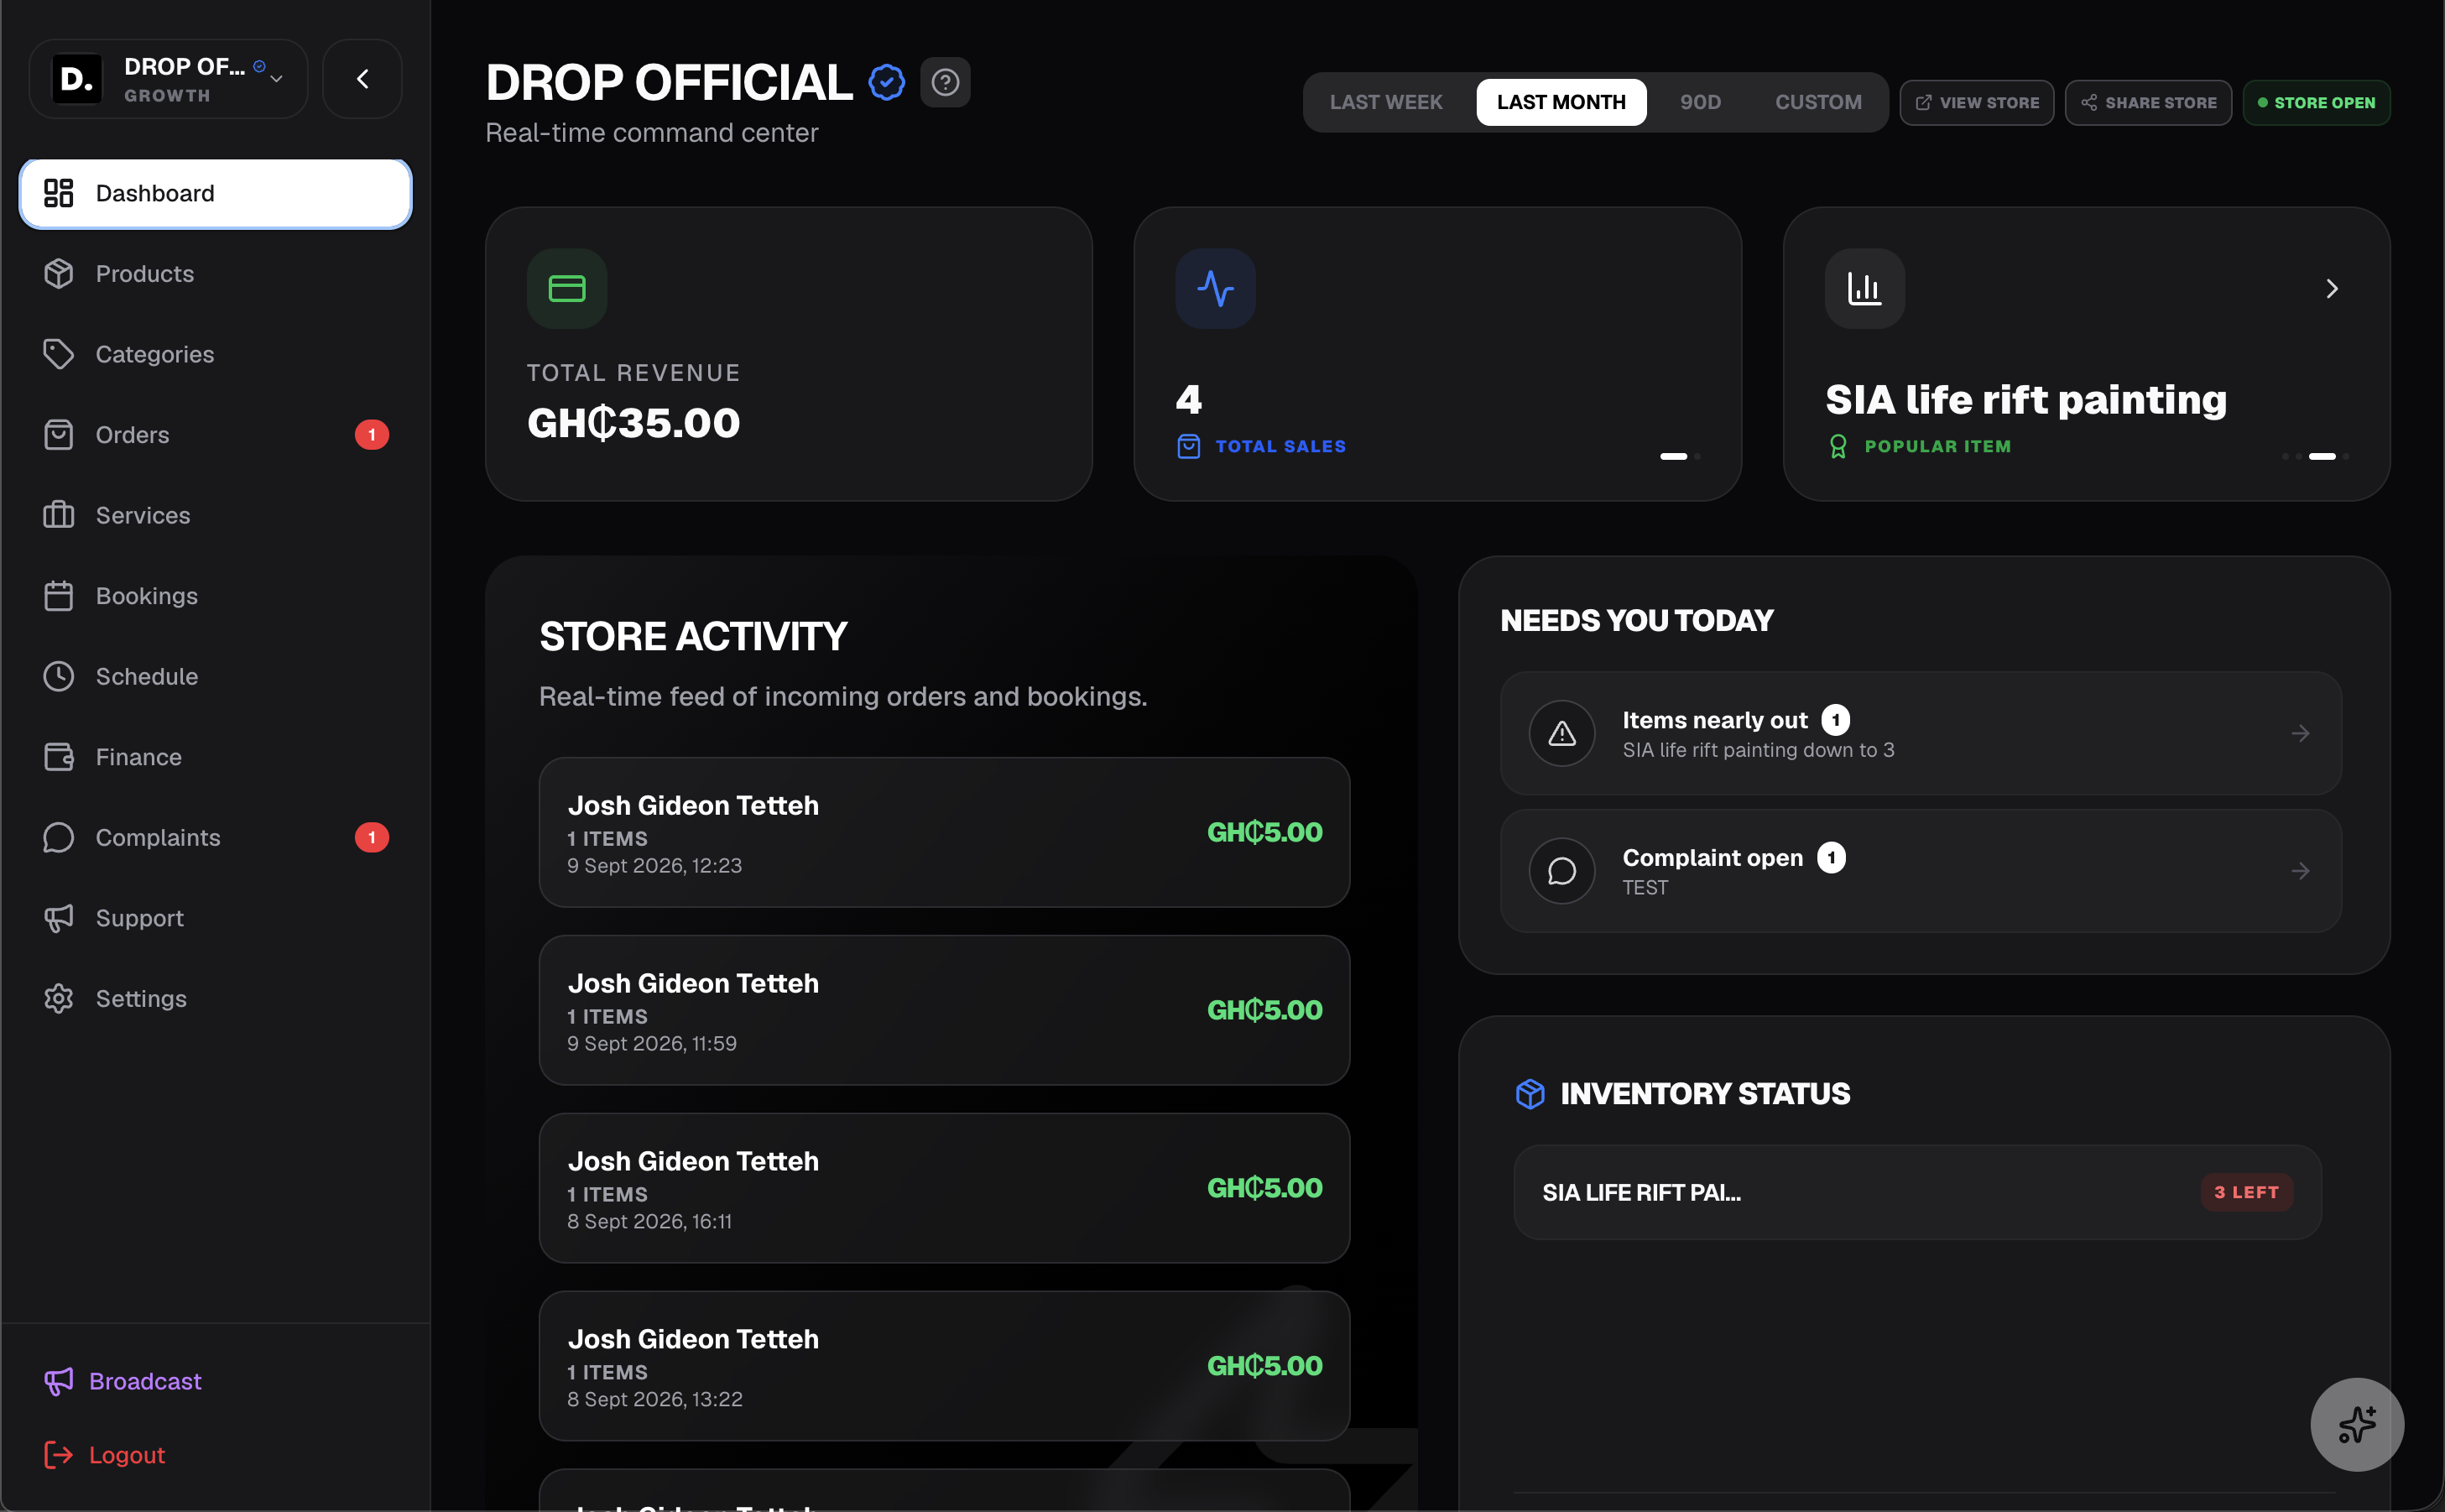Image resolution: width=2445 pixels, height=1512 pixels.
Task: Select the LAST MONTH range
Action: [x=1561, y=102]
